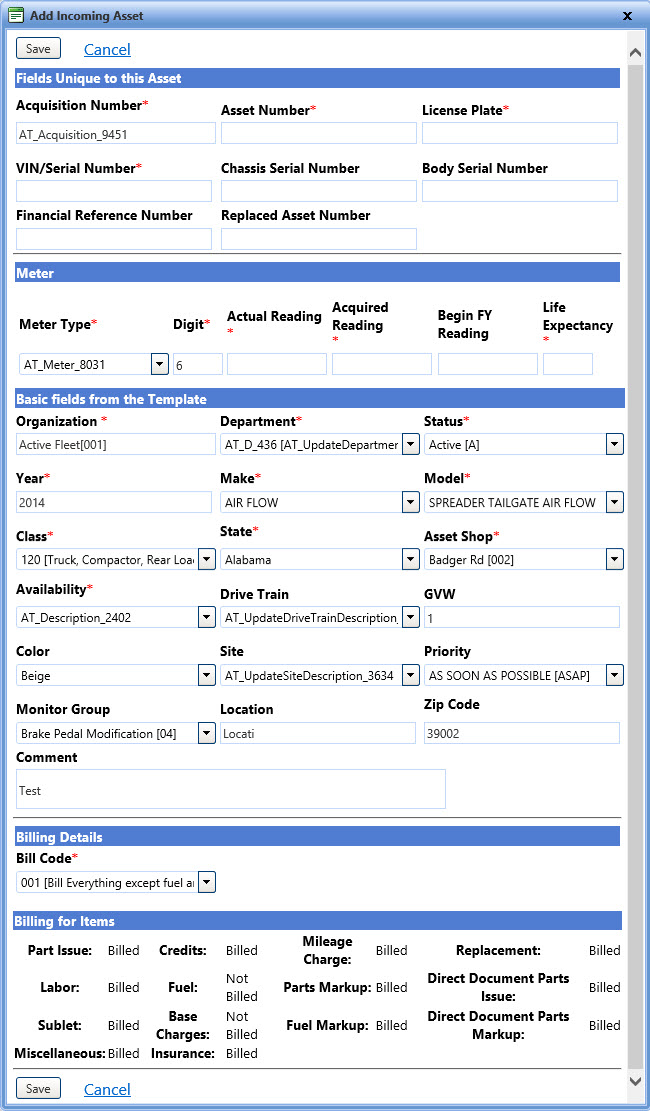Focus the Actual Reading field
This screenshot has height=1111, width=650.
tap(276, 364)
